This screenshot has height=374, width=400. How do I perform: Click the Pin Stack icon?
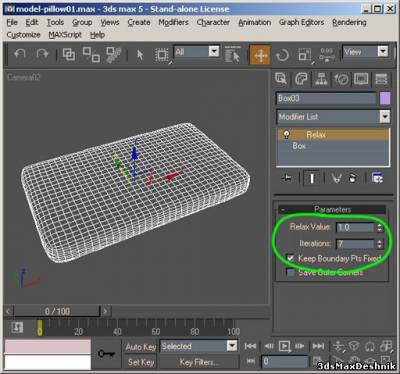coord(286,178)
